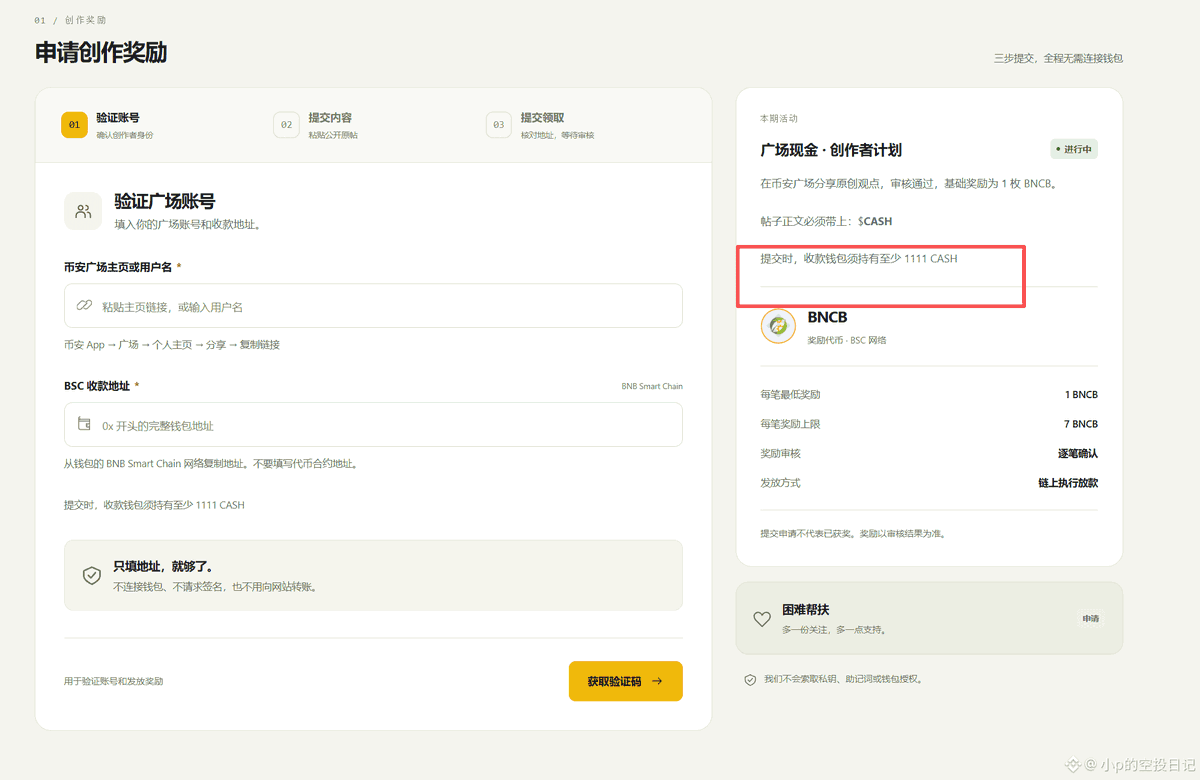Click the 困难帮扶 card title

pyautogui.click(x=806, y=610)
